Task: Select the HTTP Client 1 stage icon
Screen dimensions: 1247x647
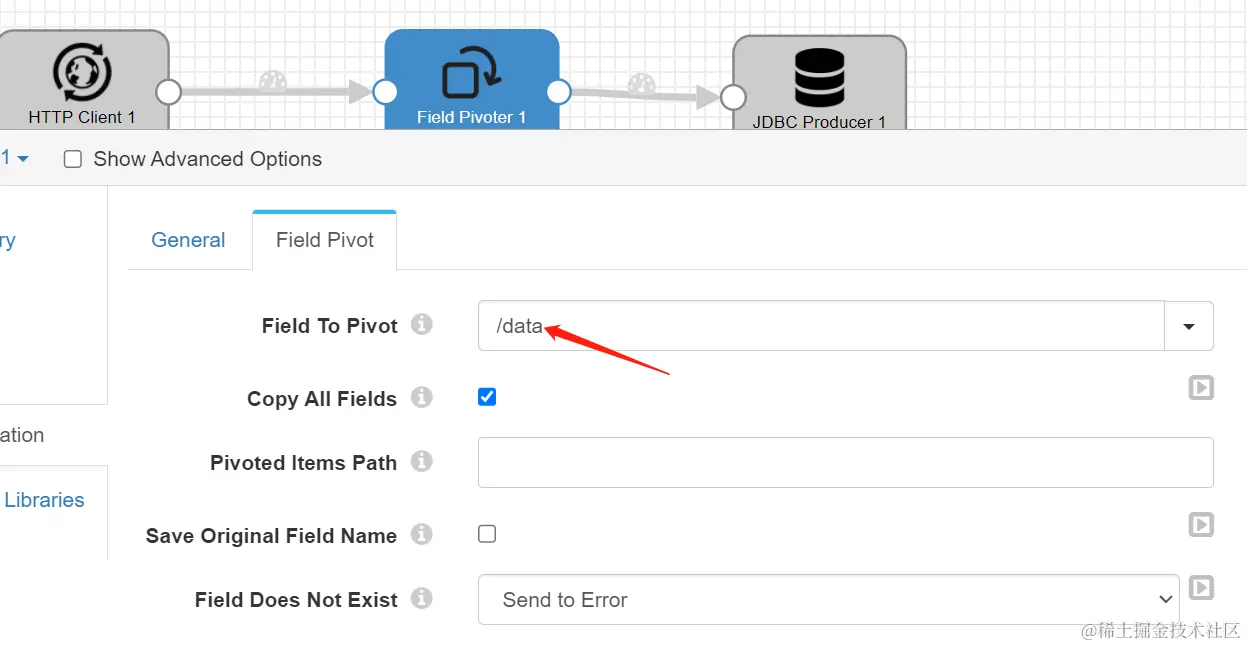Action: 81,73
